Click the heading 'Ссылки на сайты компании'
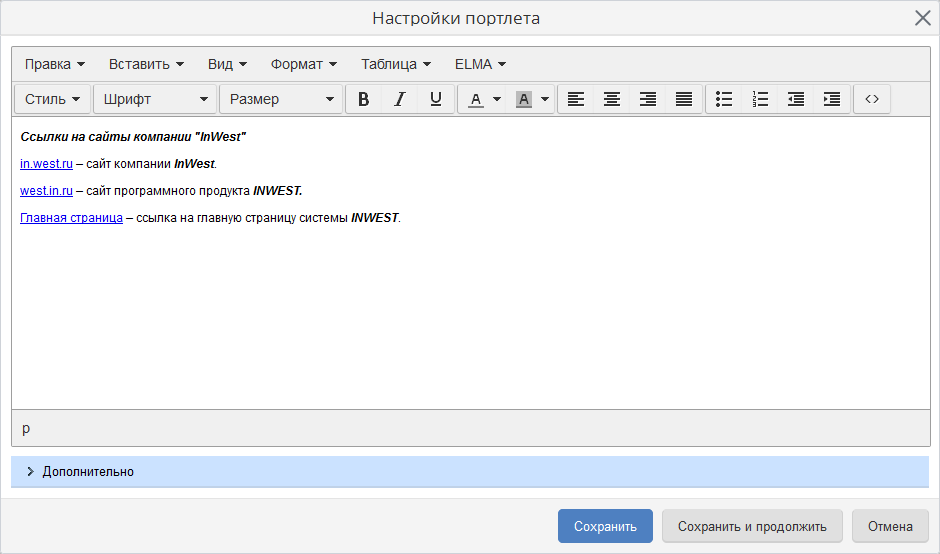 (x=106, y=137)
